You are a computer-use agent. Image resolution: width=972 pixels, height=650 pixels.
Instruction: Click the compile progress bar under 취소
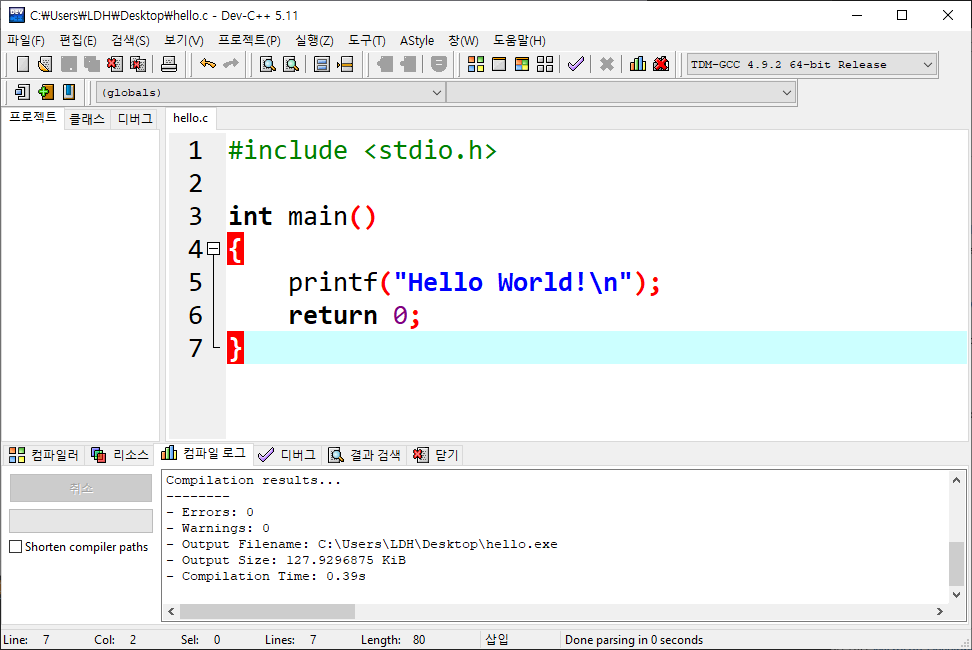pyautogui.click(x=81, y=521)
